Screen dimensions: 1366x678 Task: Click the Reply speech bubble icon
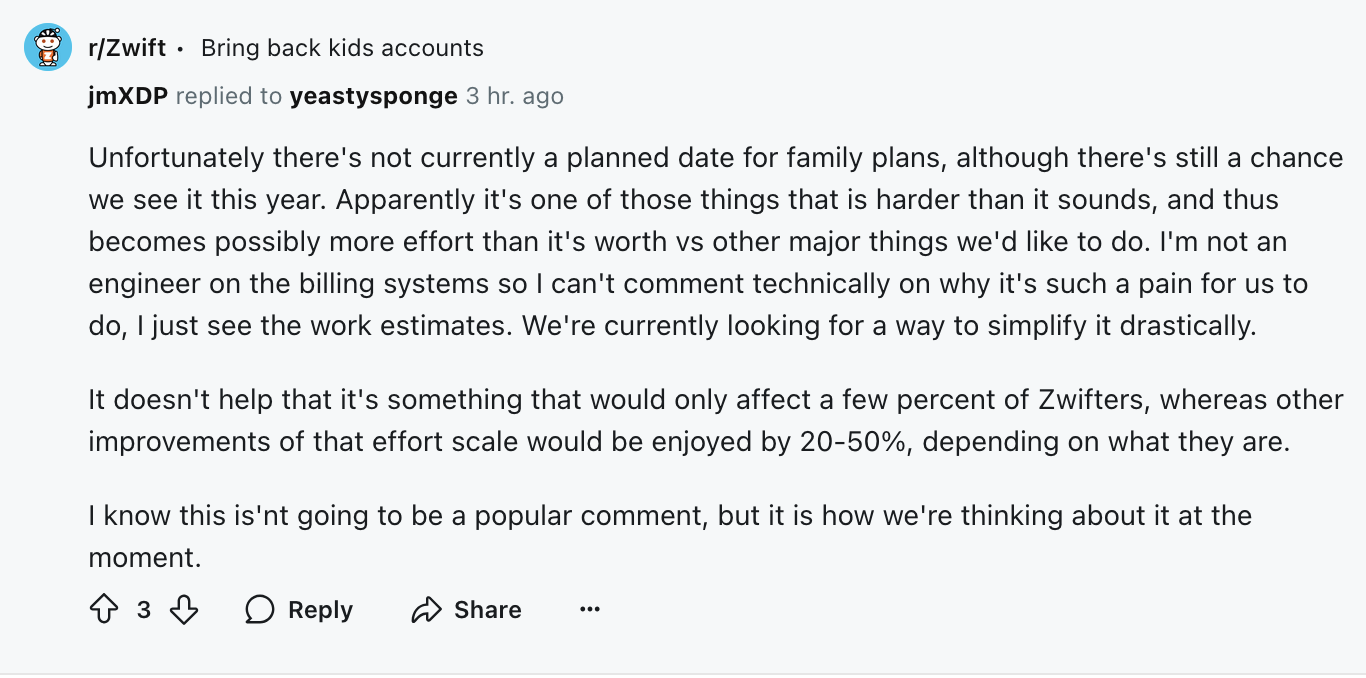point(260,609)
